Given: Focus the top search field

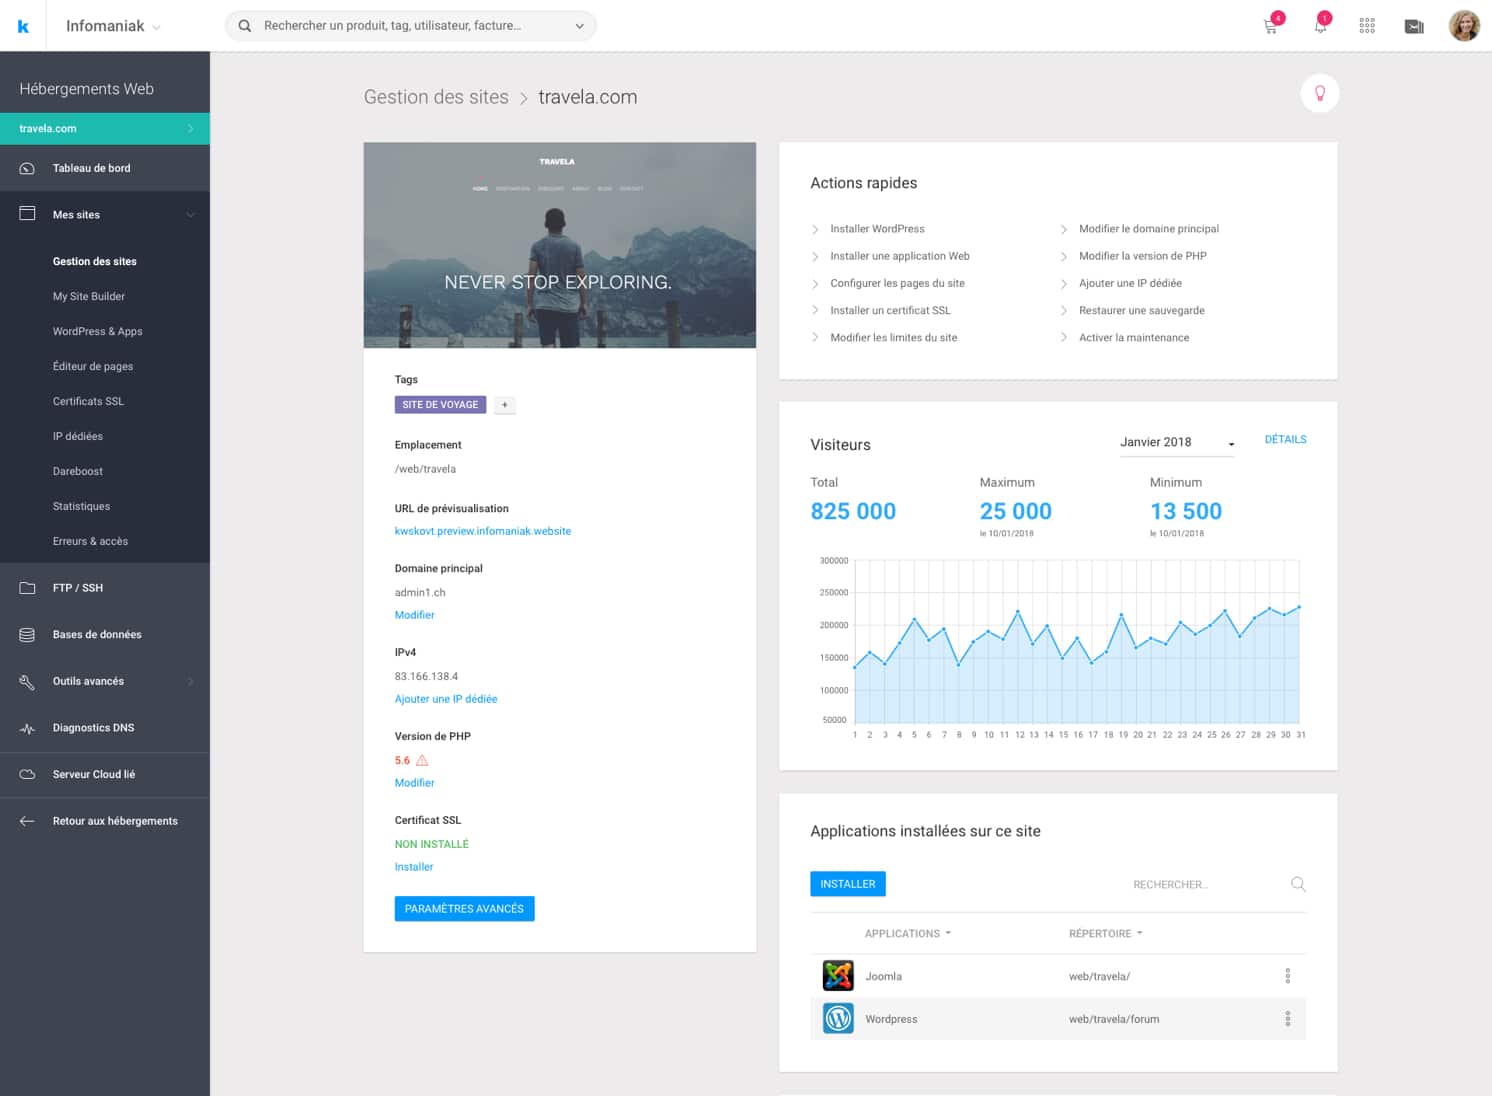Looking at the screenshot, I should coord(410,26).
